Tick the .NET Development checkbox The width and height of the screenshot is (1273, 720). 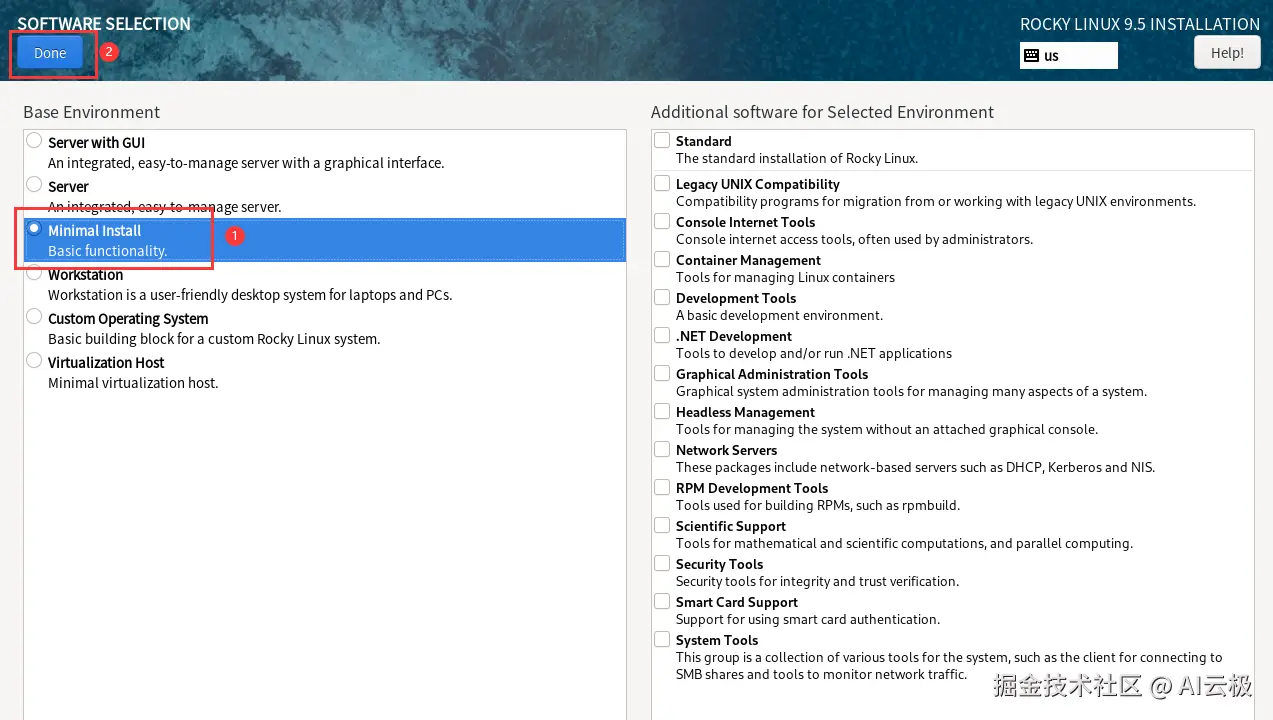click(x=662, y=335)
